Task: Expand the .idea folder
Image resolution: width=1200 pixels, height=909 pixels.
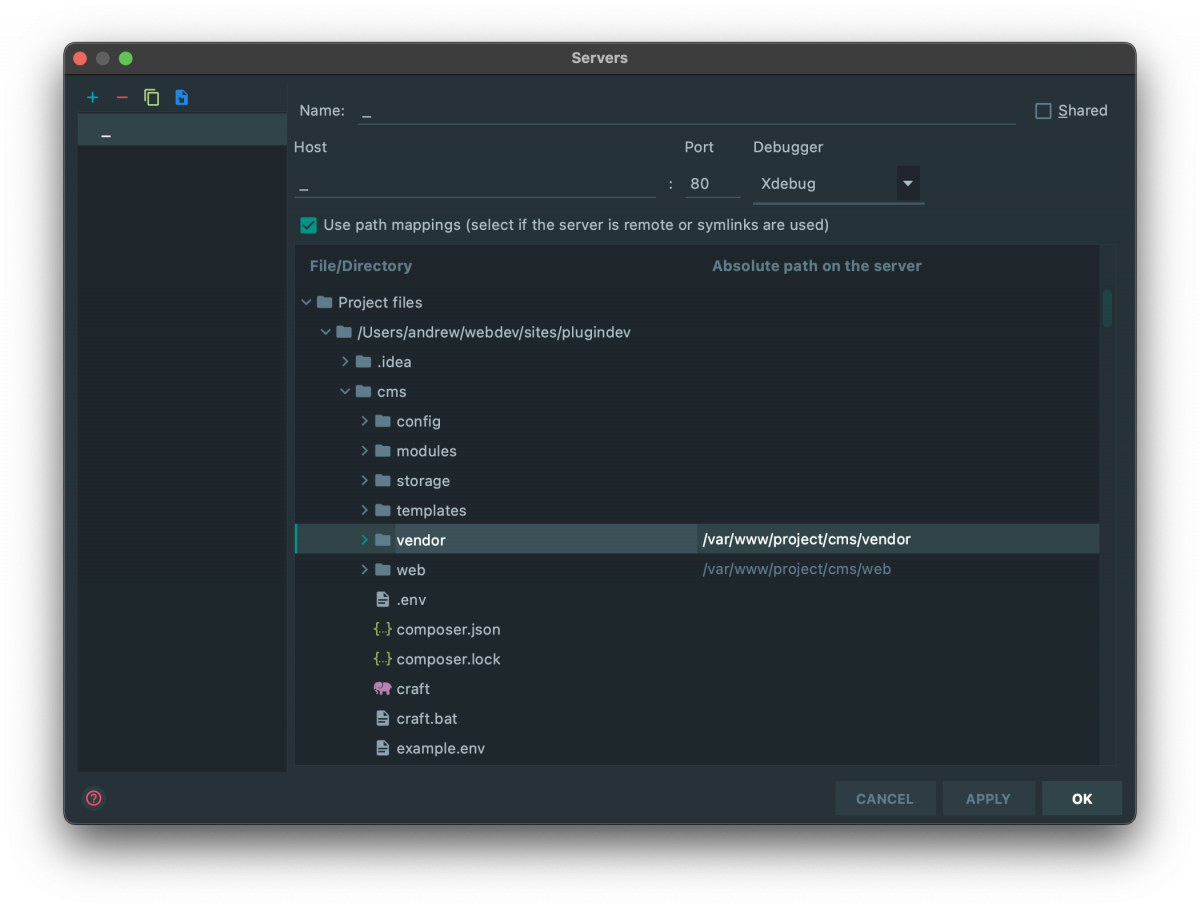Action: [345, 362]
